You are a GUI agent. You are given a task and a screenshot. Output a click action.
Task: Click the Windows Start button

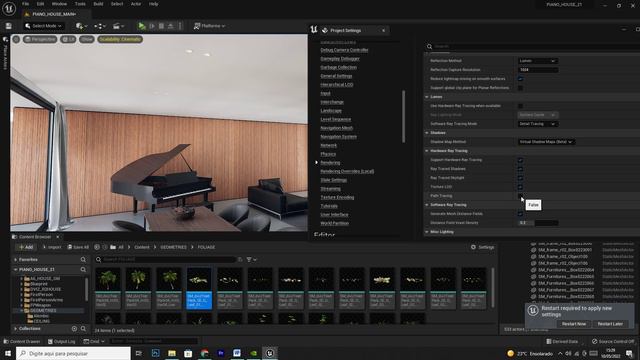coord(8,353)
